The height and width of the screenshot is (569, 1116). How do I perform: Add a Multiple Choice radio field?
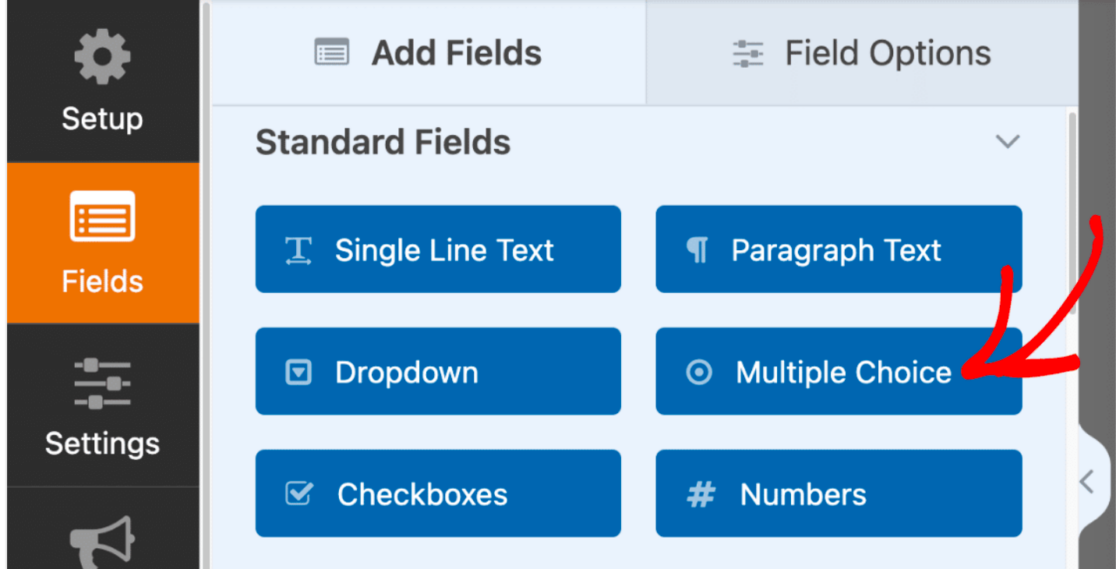838,372
